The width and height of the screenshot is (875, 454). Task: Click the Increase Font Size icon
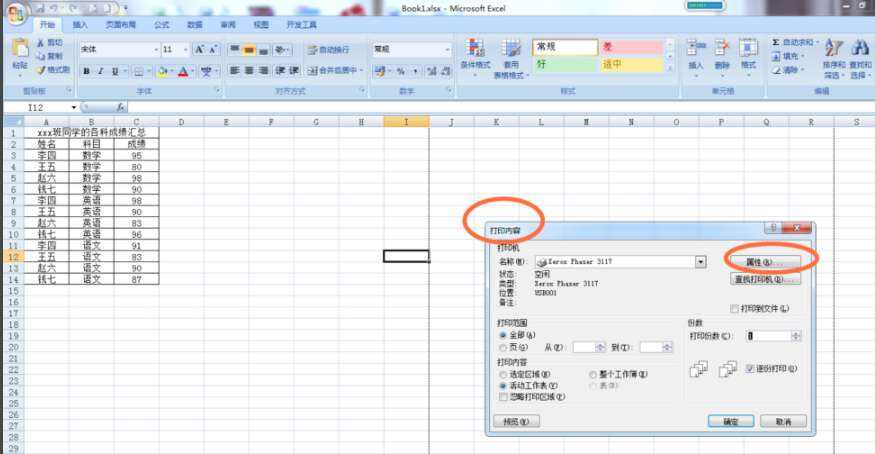(x=199, y=50)
